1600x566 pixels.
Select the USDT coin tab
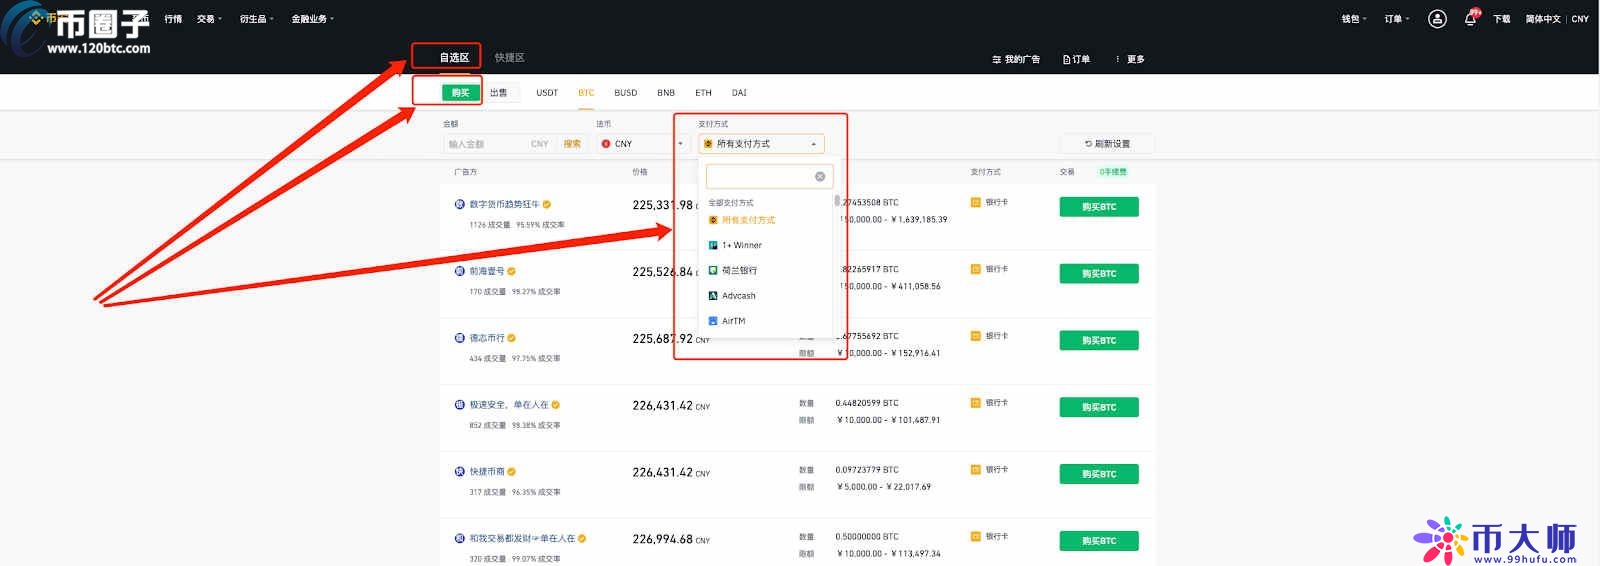tap(547, 93)
